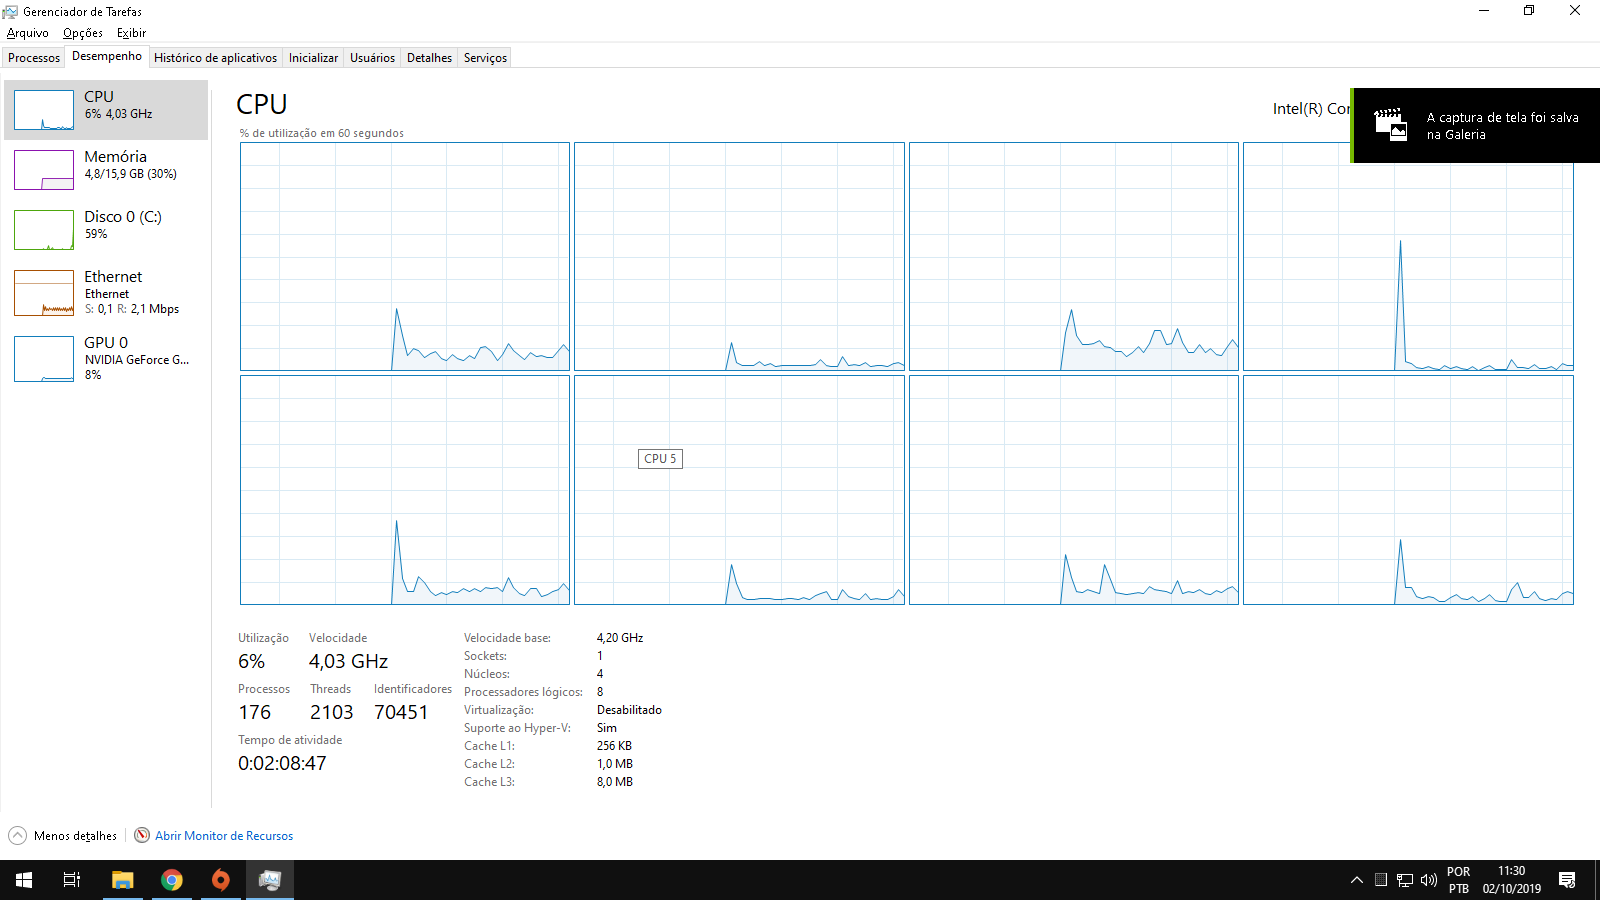Open the Inicializar tab
Screen dimensions: 1600x900
[x=313, y=58]
